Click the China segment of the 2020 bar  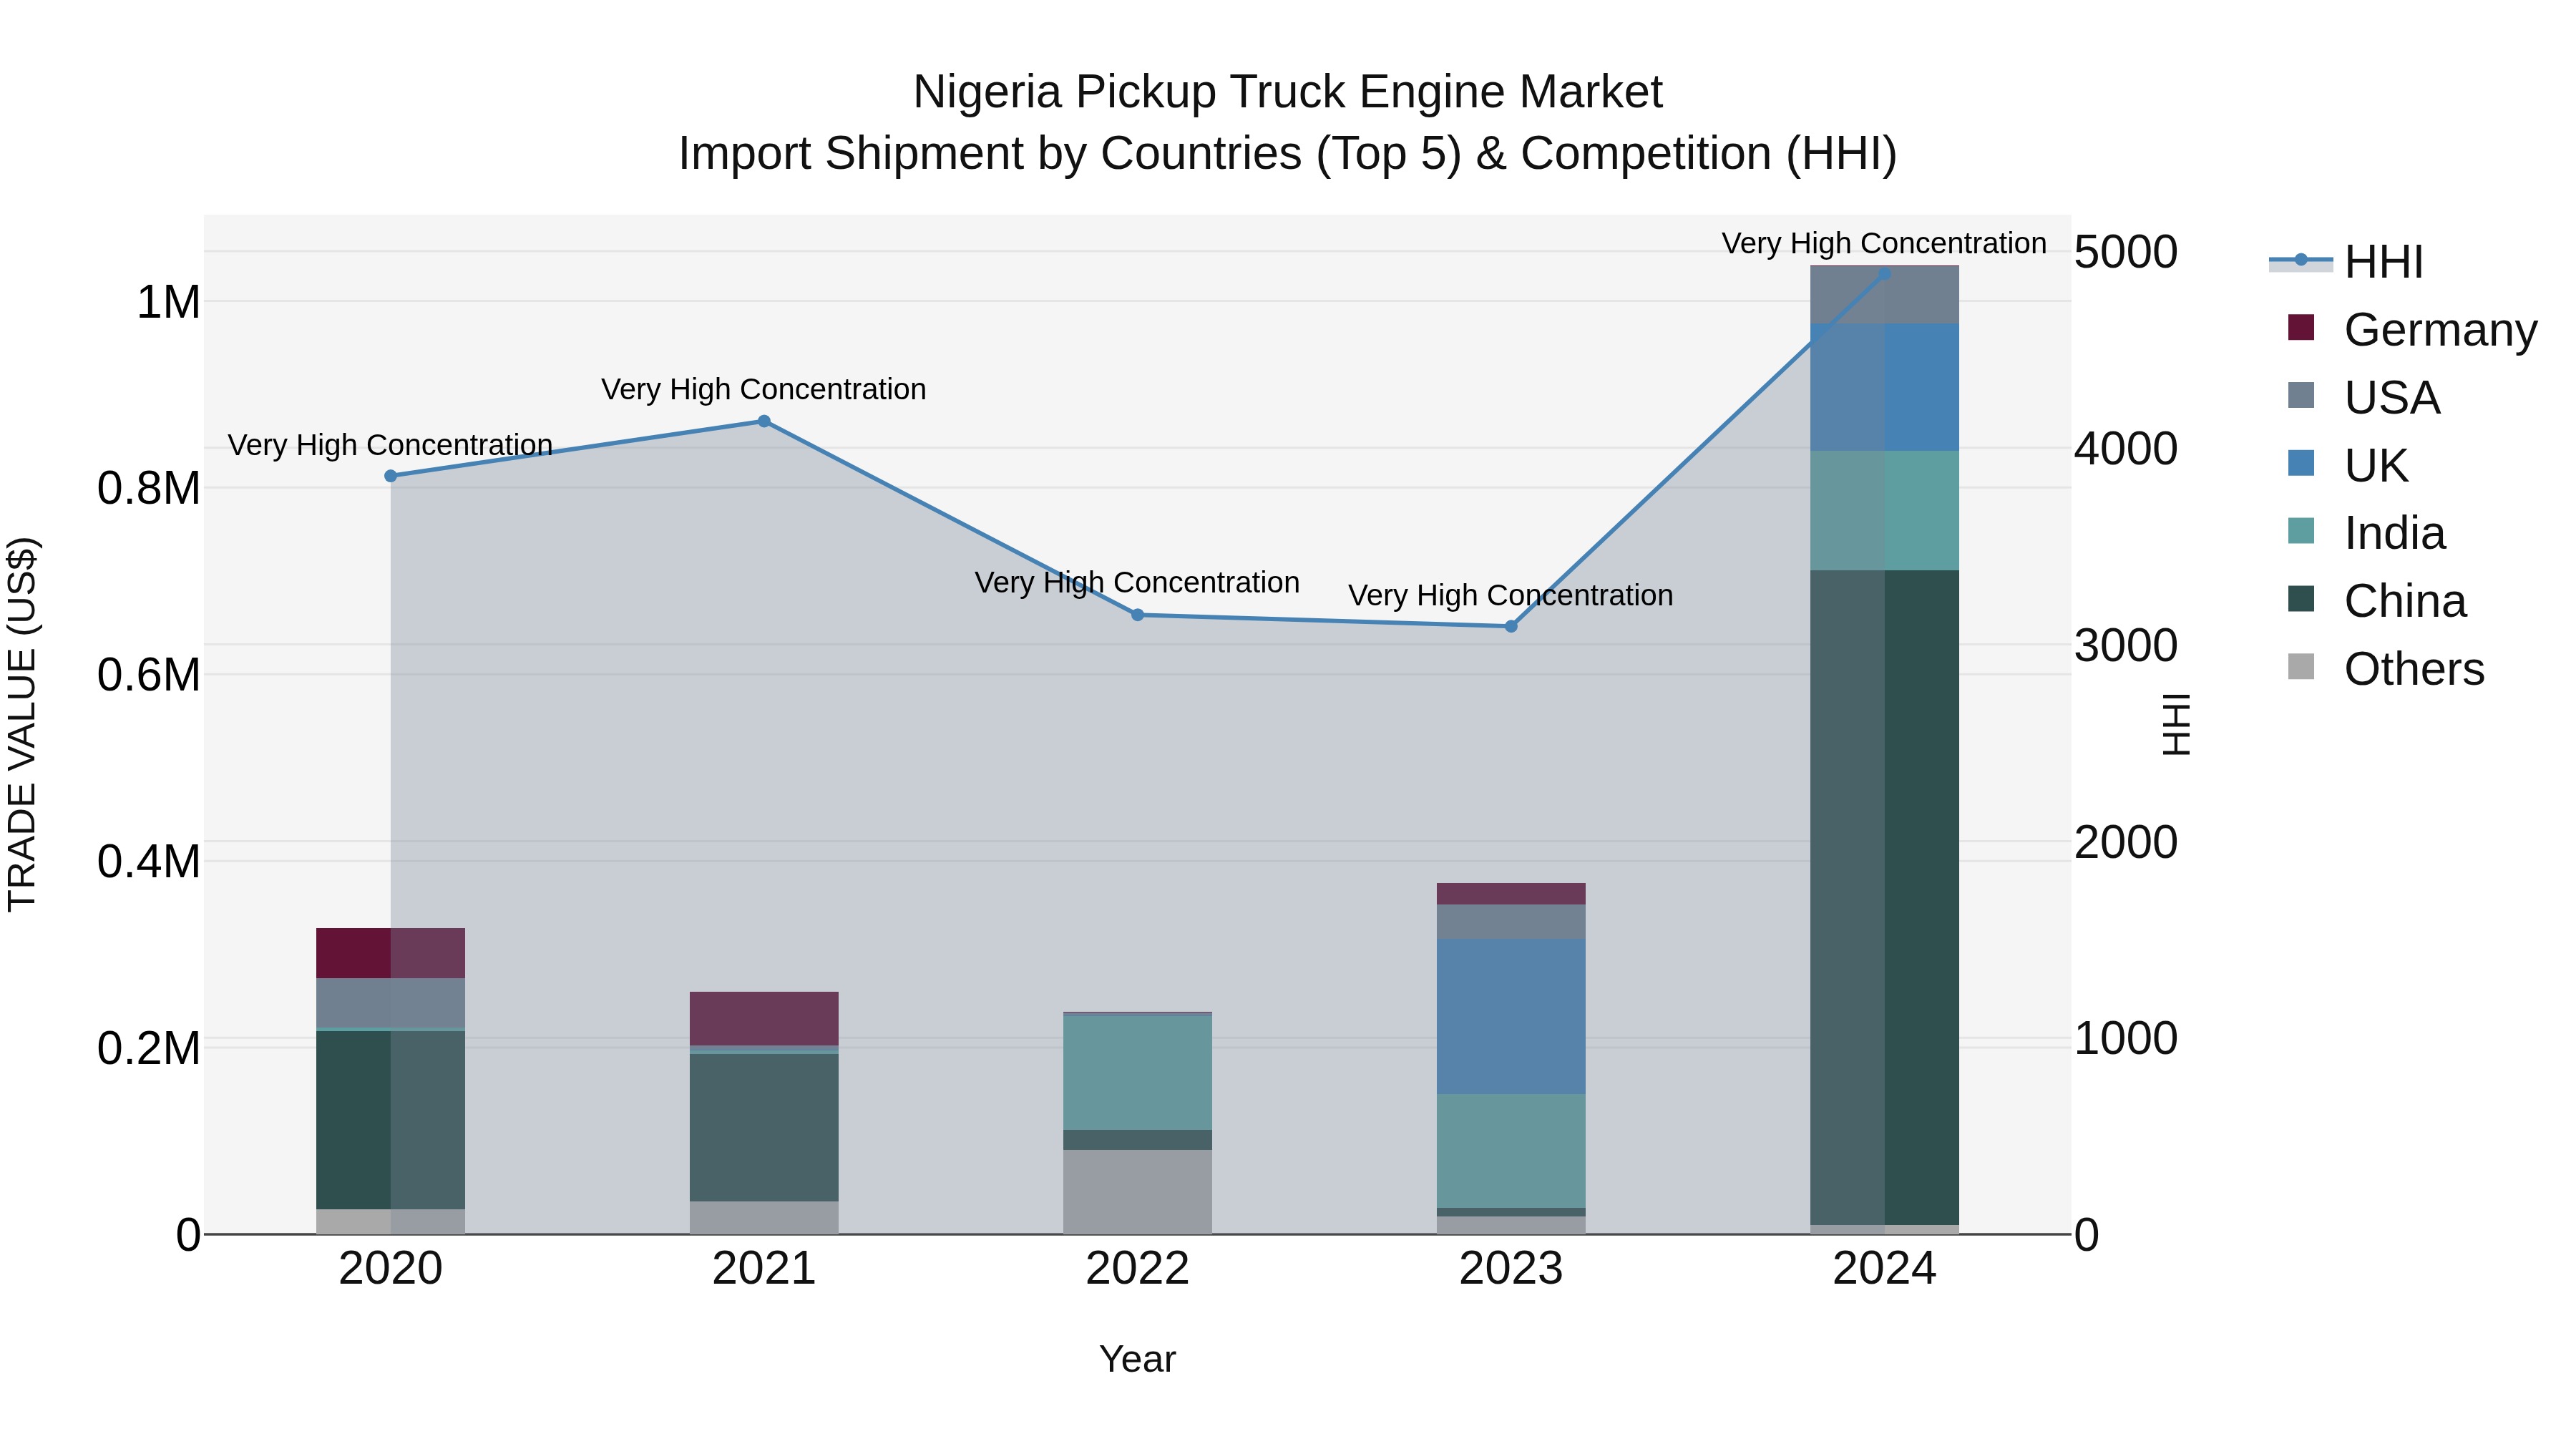(x=391, y=1120)
